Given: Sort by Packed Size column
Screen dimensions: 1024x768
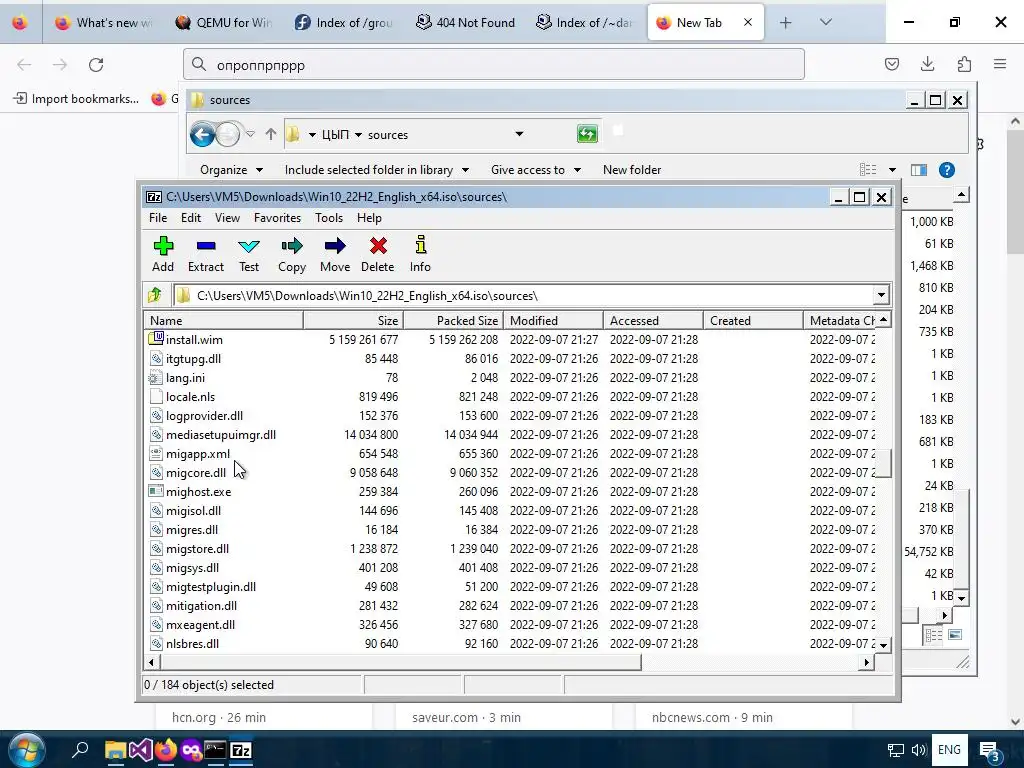Looking at the screenshot, I should pyautogui.click(x=453, y=320).
